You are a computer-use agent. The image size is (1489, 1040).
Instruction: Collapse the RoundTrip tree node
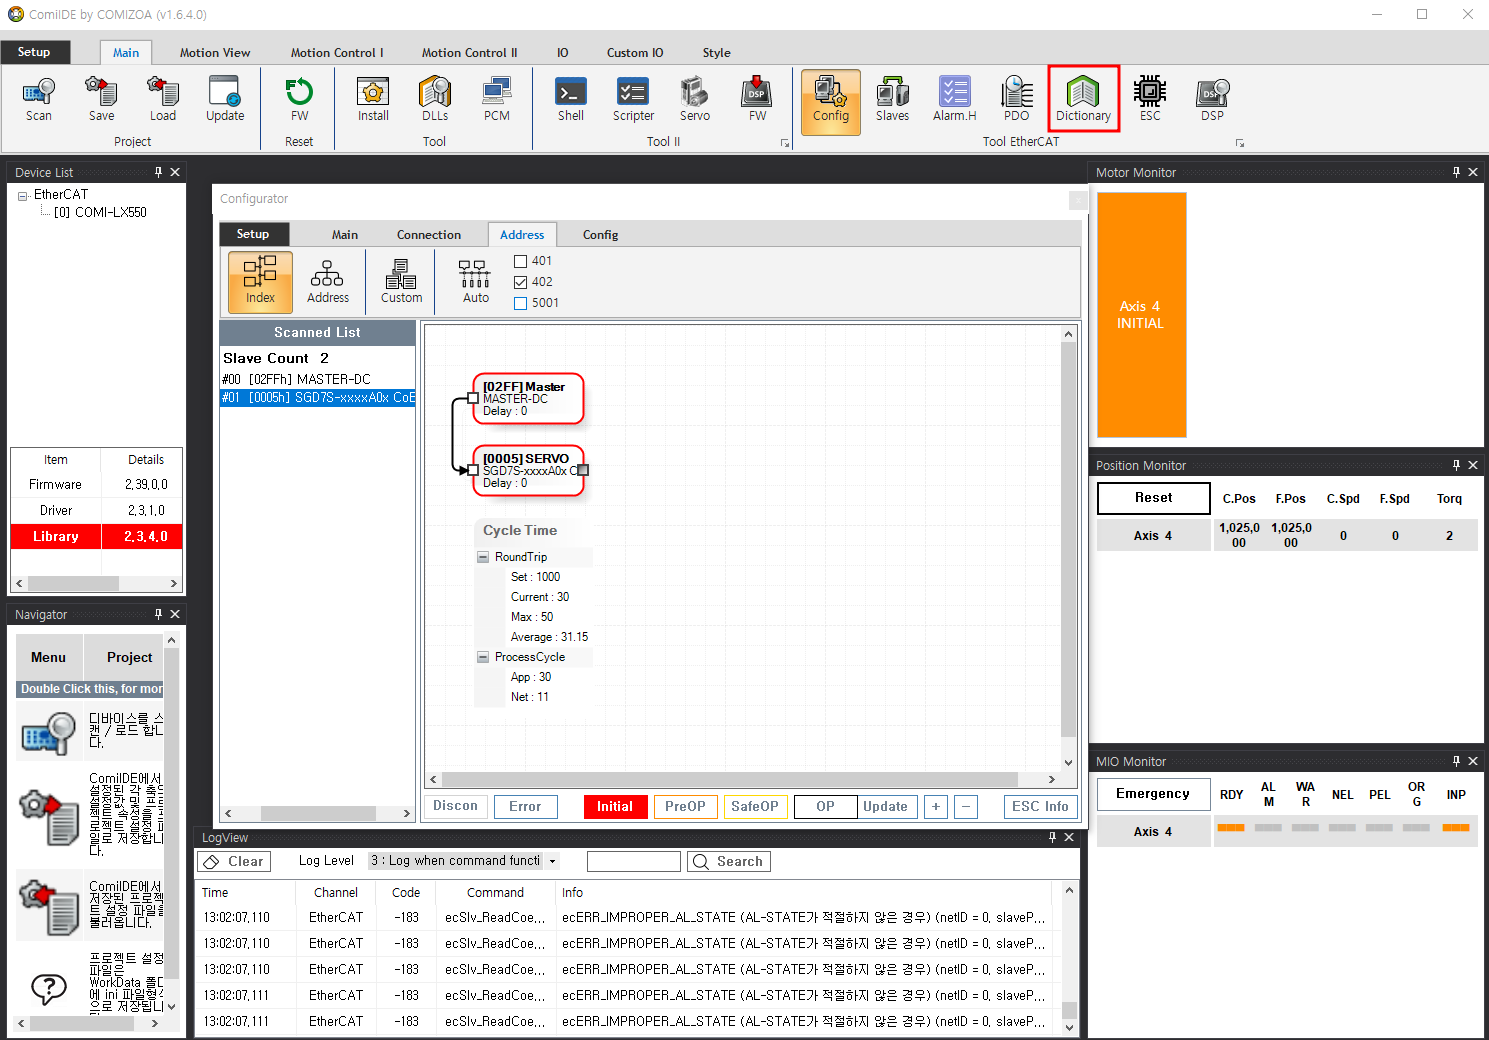point(483,557)
